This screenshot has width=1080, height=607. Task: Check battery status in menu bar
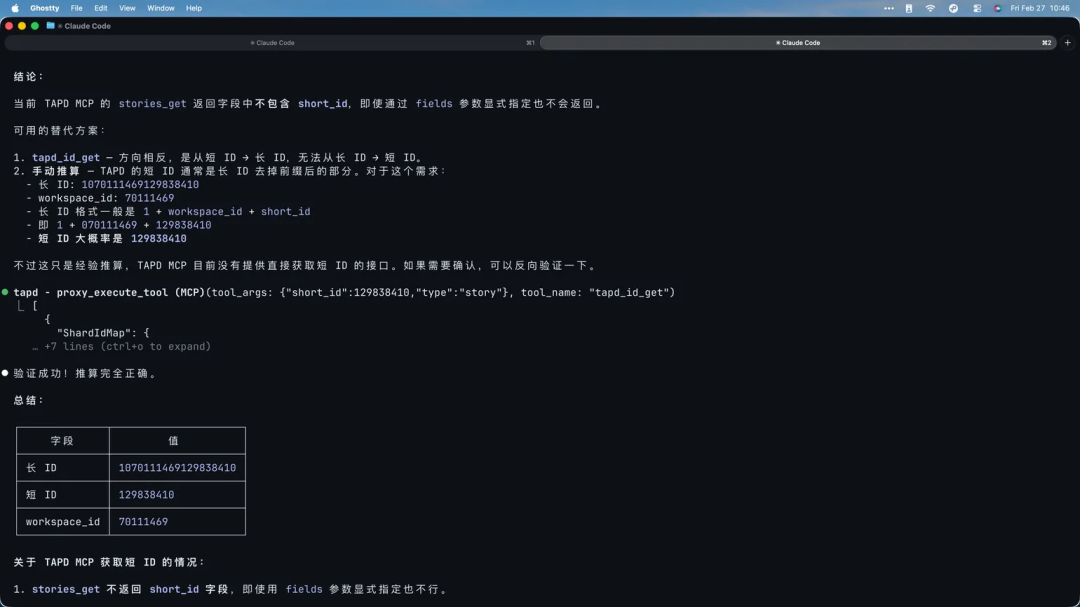[x=908, y=7]
